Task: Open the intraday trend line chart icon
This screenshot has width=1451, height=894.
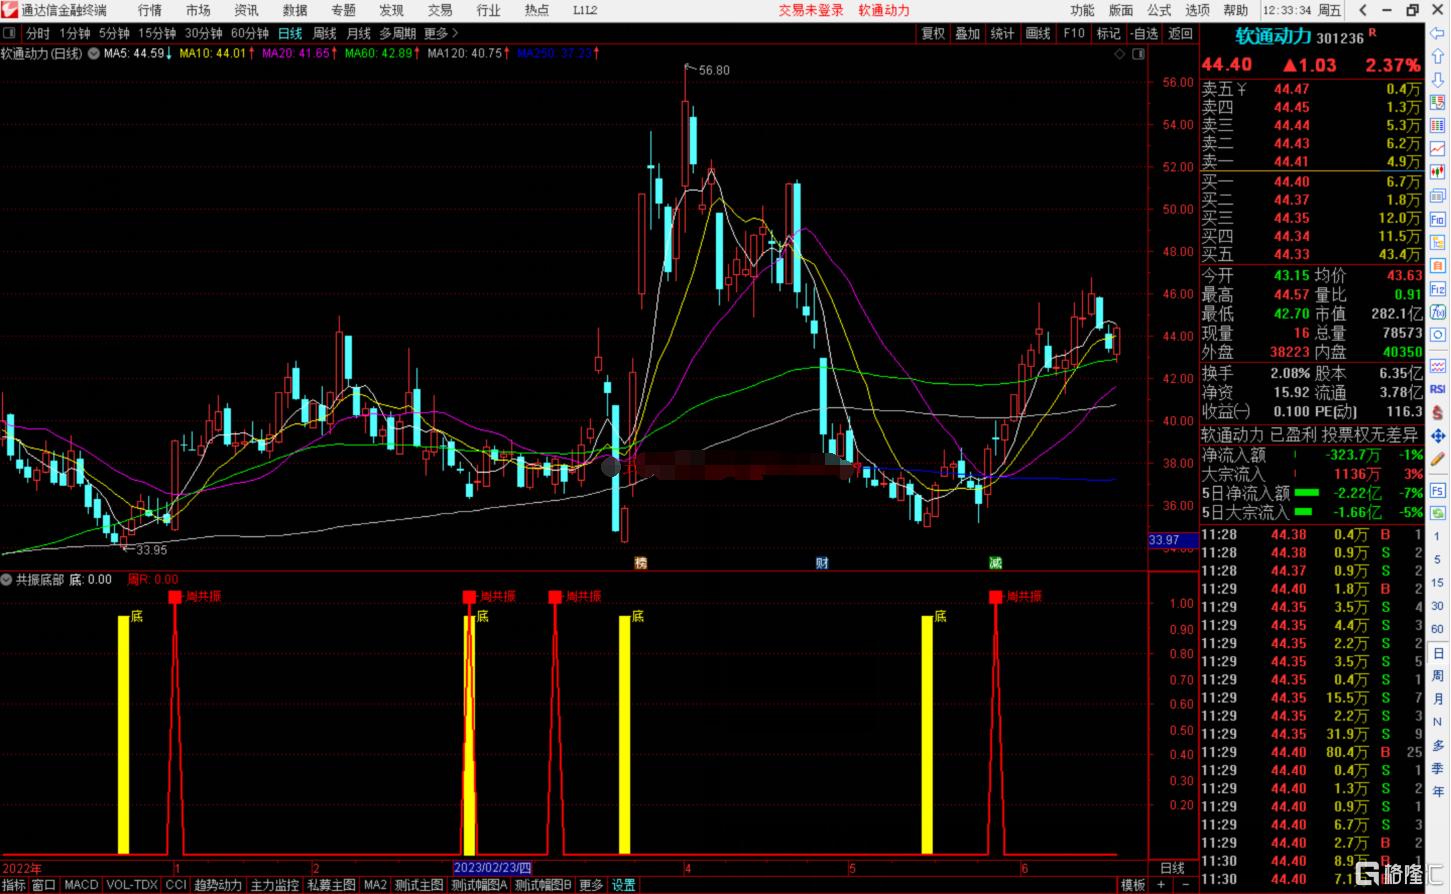Action: [1438, 148]
